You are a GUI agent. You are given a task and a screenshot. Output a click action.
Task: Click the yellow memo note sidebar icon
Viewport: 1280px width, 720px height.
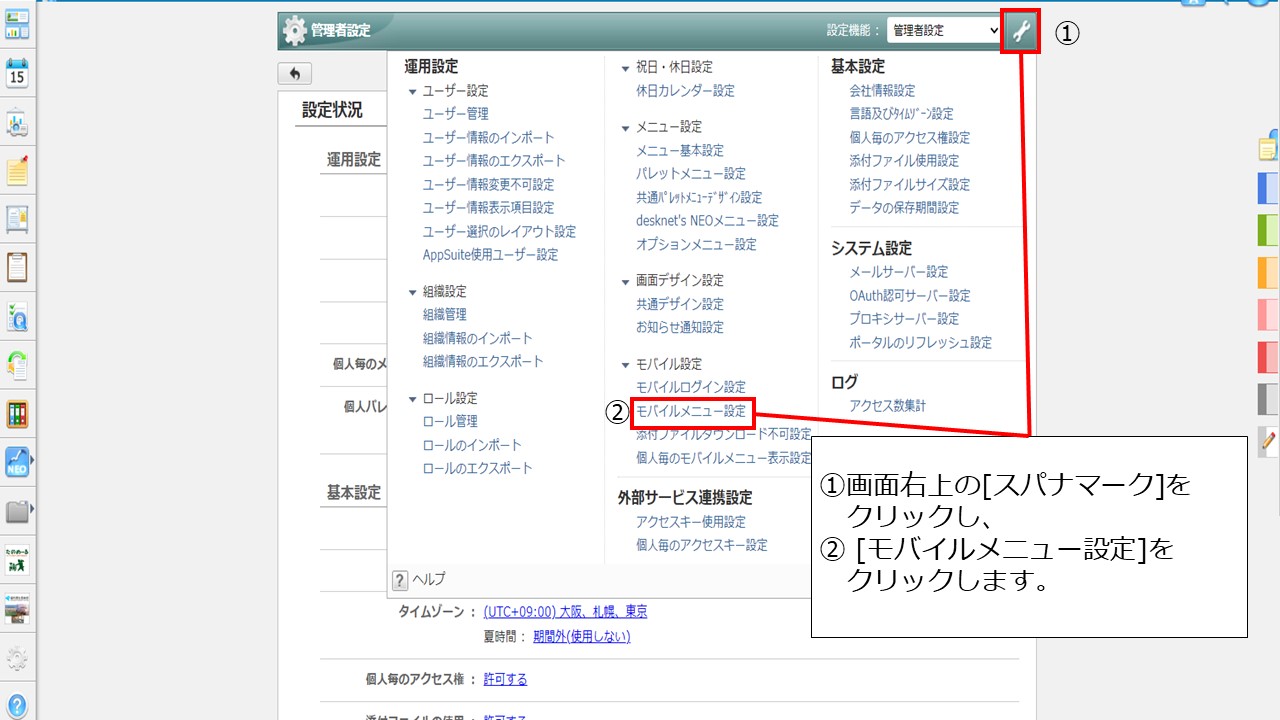click(17, 171)
